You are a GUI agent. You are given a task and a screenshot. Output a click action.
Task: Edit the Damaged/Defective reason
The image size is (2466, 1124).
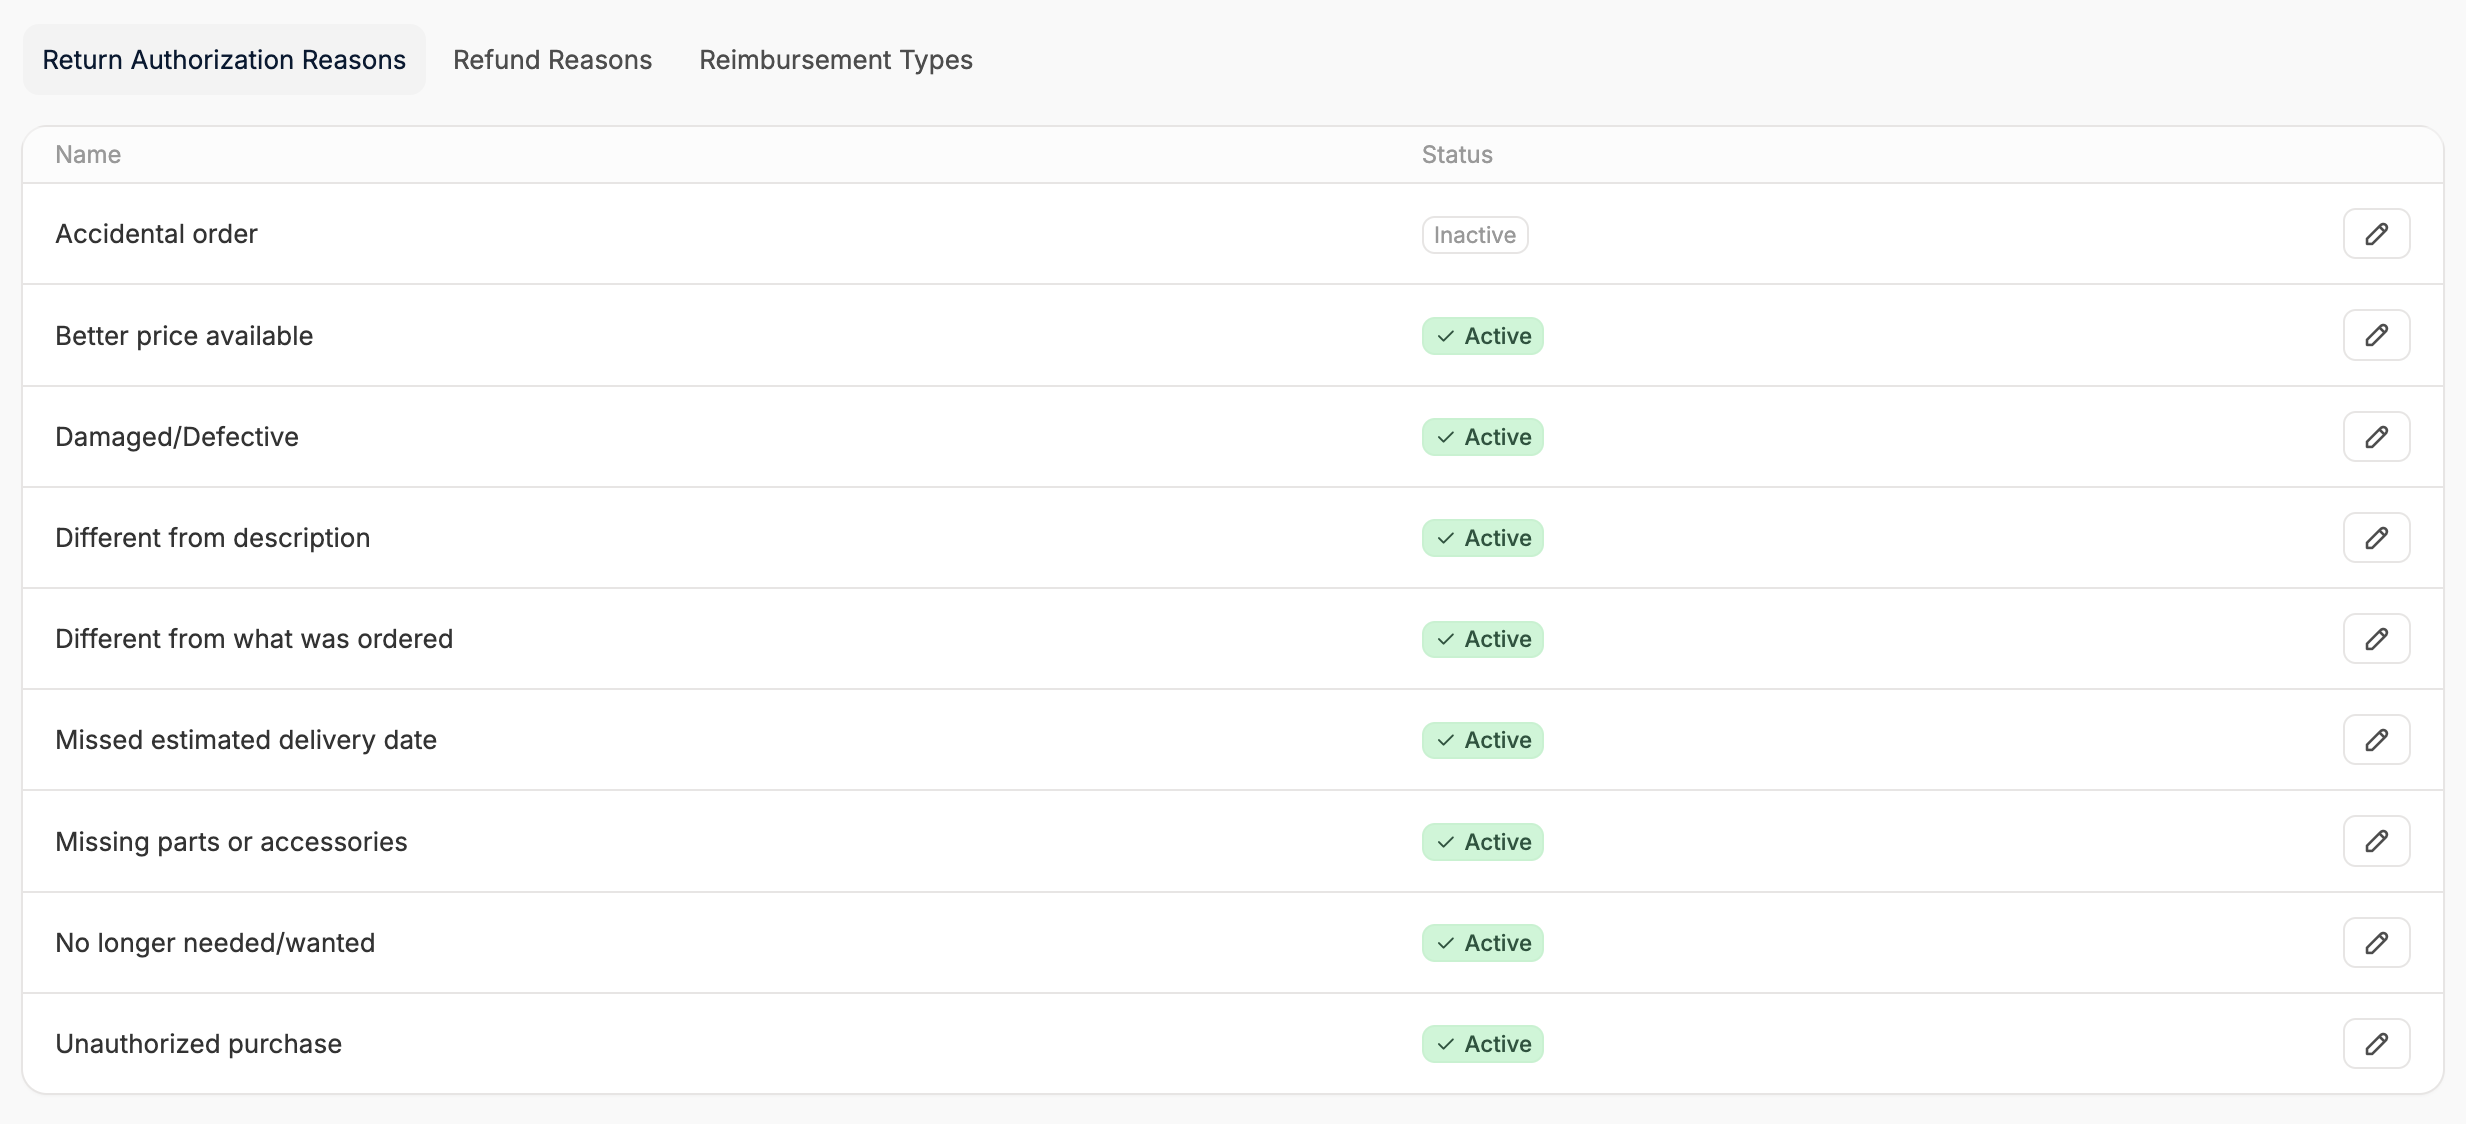pos(2376,437)
